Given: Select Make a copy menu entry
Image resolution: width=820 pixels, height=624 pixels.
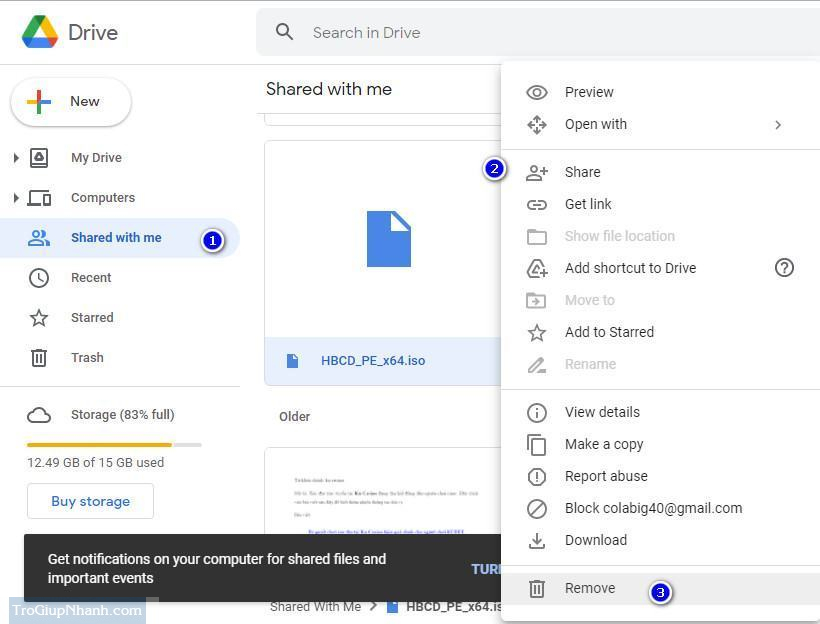Looking at the screenshot, I should click(603, 444).
